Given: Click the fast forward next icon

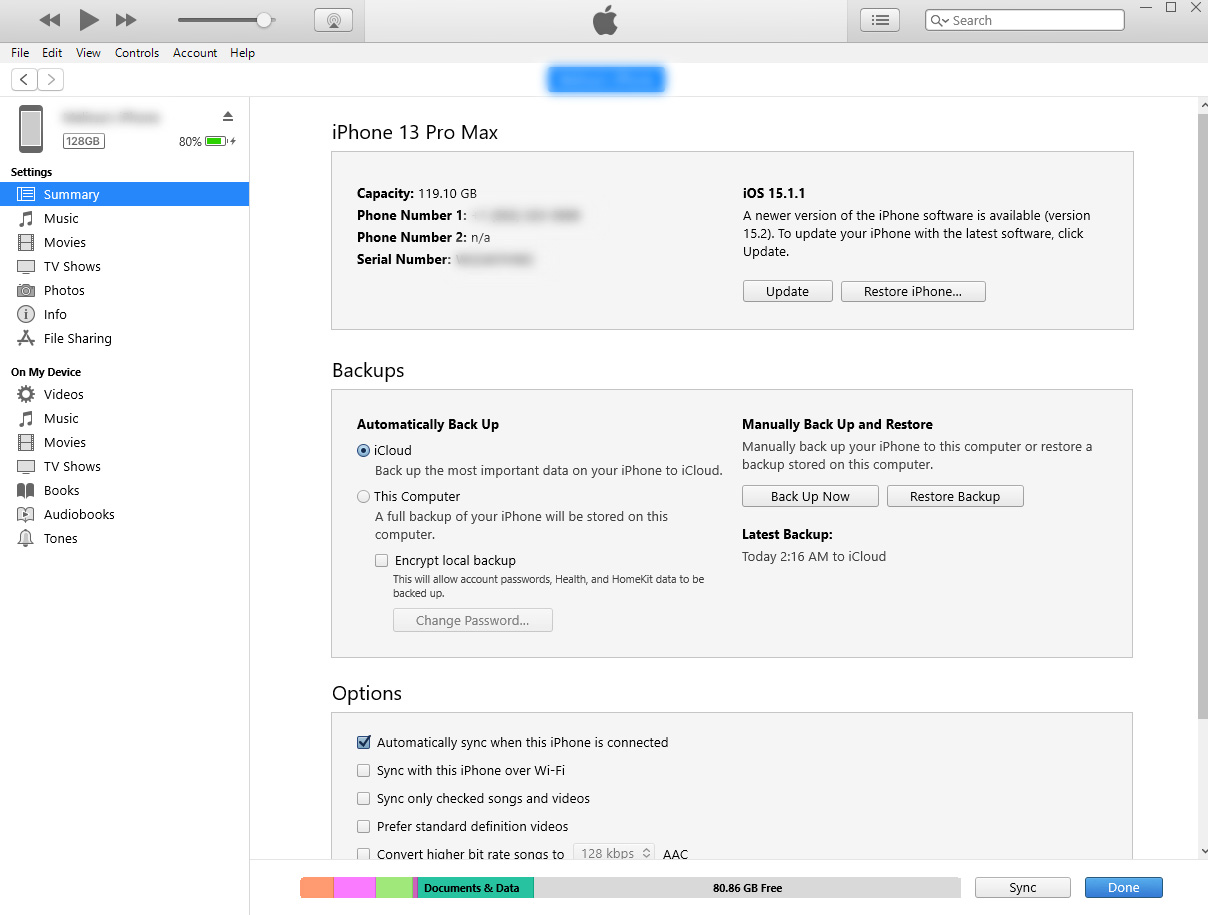Looking at the screenshot, I should tap(126, 20).
